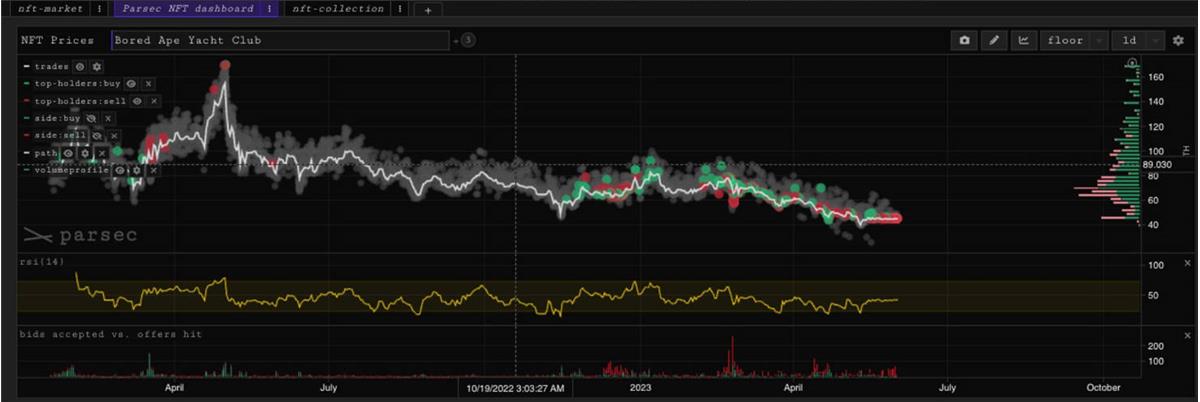
Task: Select the pencil draw tool
Action: [994, 41]
